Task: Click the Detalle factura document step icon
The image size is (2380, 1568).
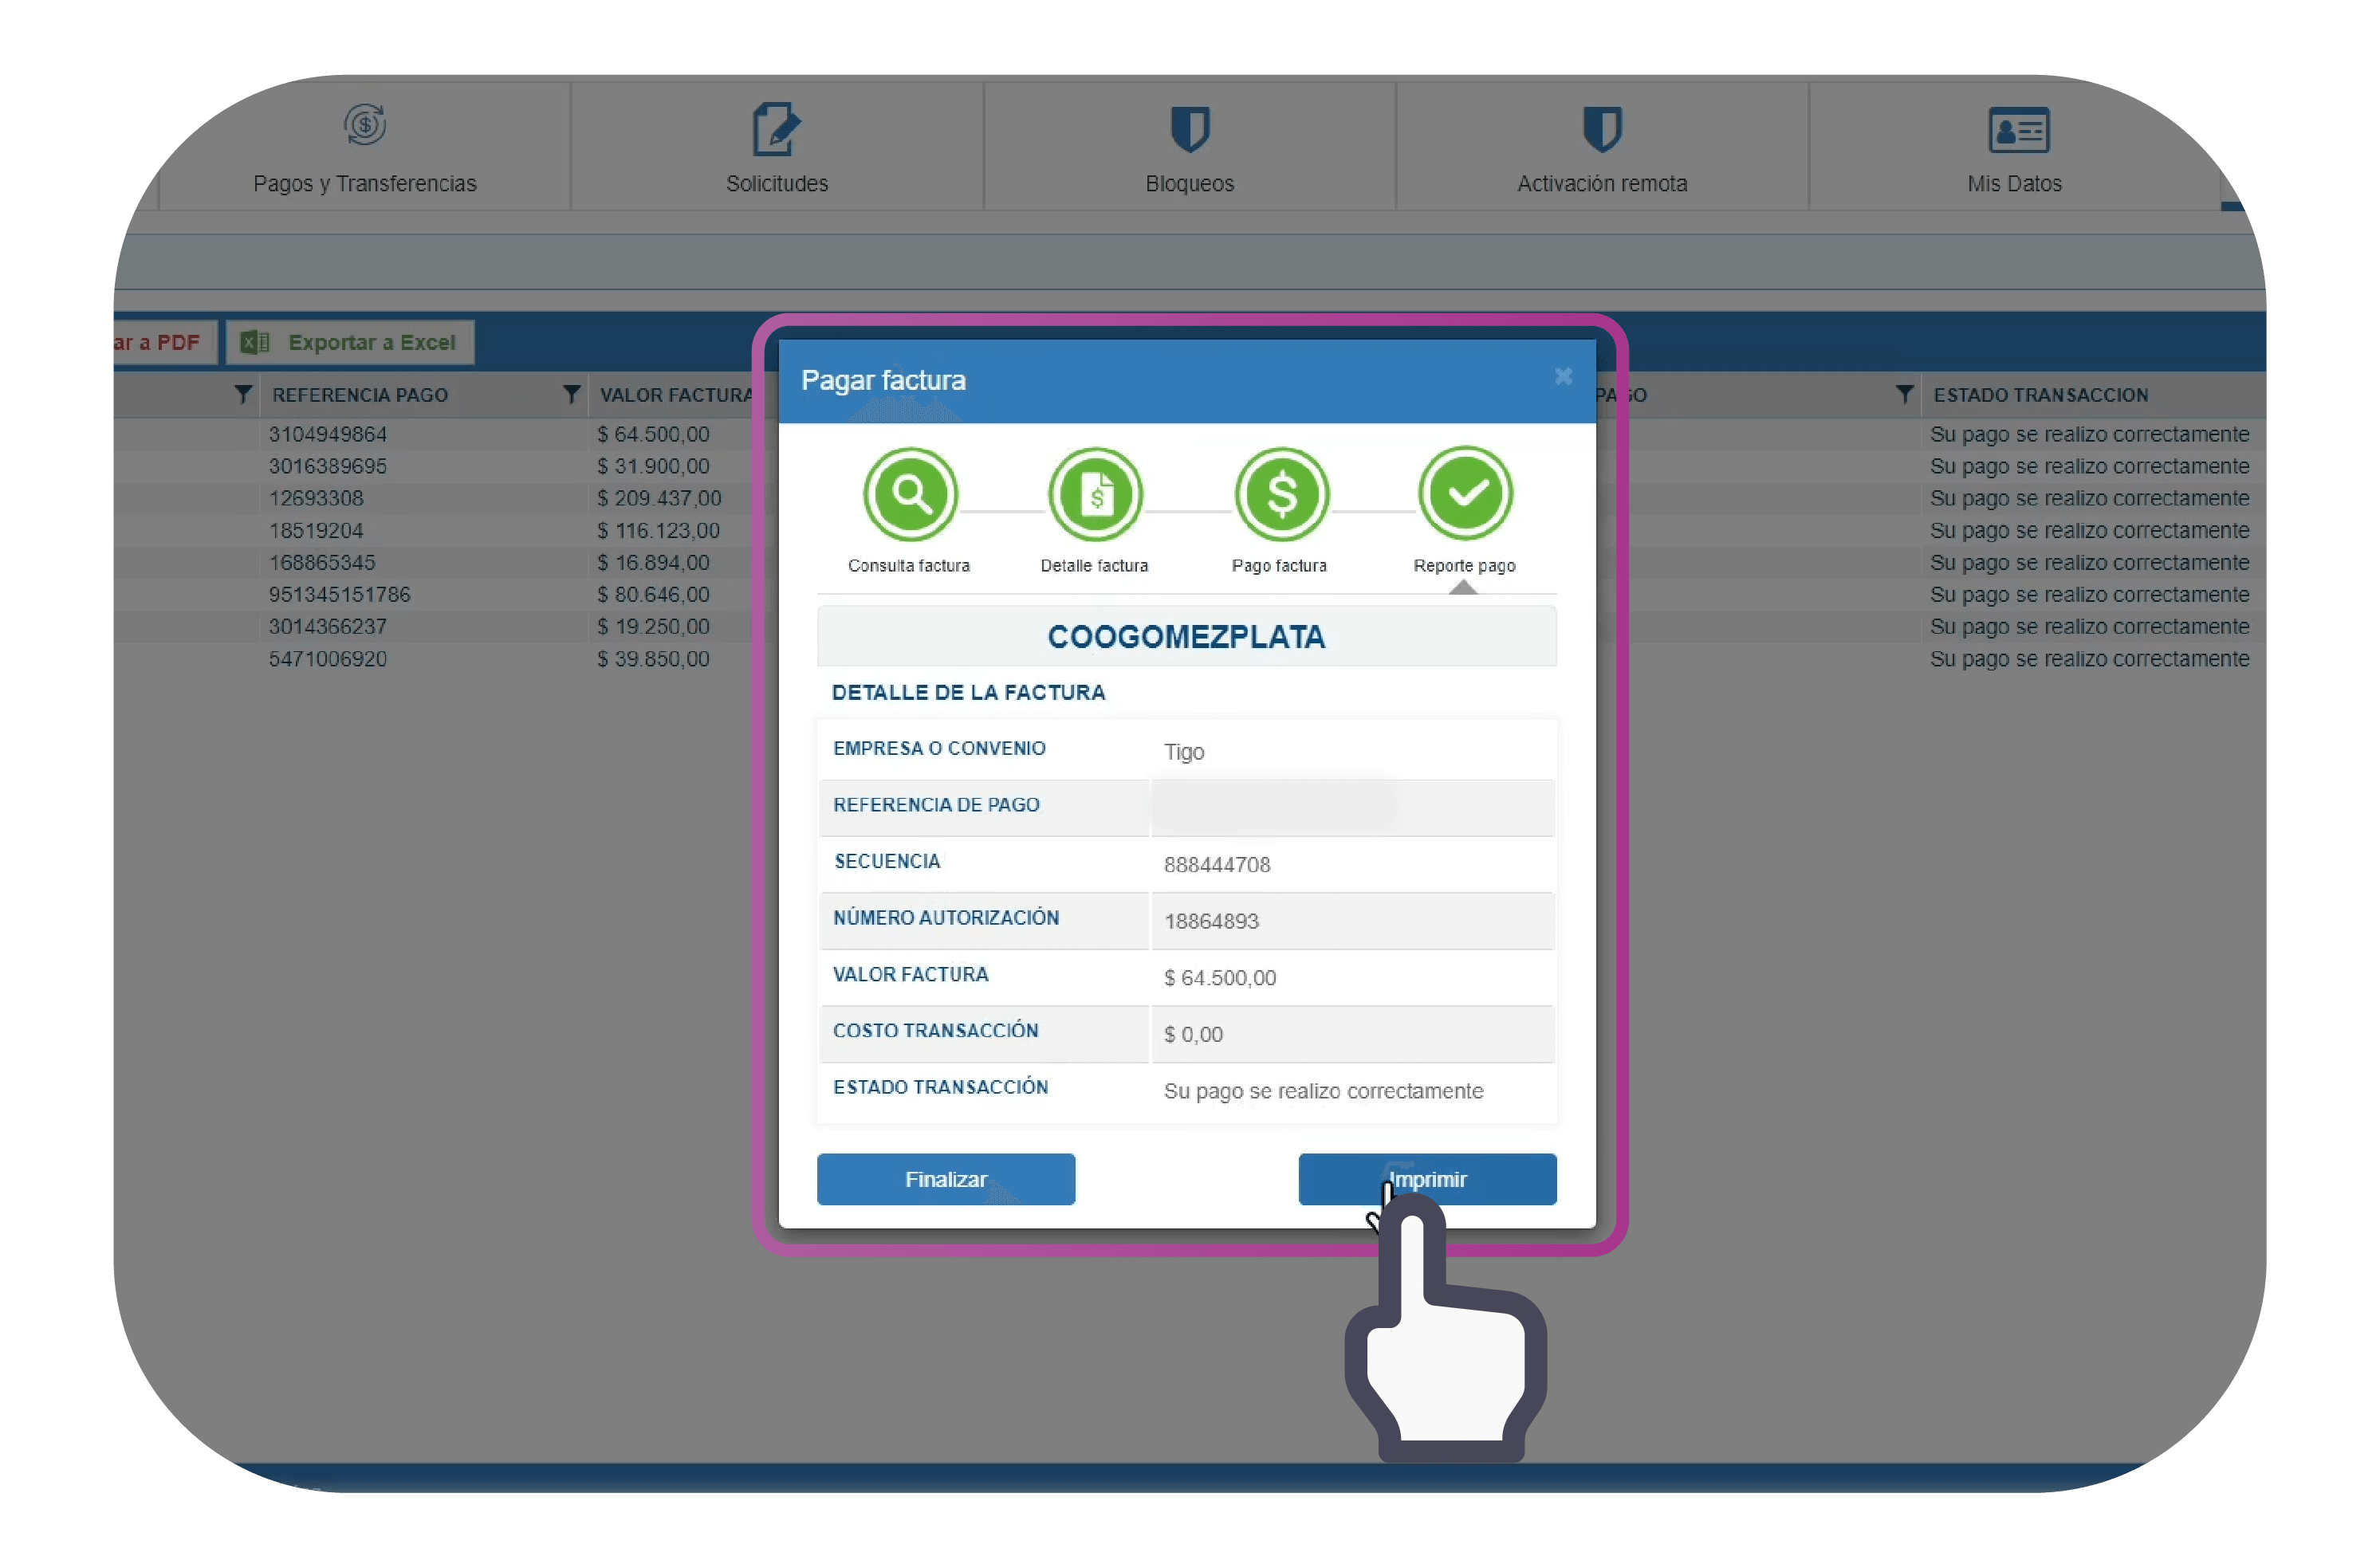Action: coord(1095,494)
